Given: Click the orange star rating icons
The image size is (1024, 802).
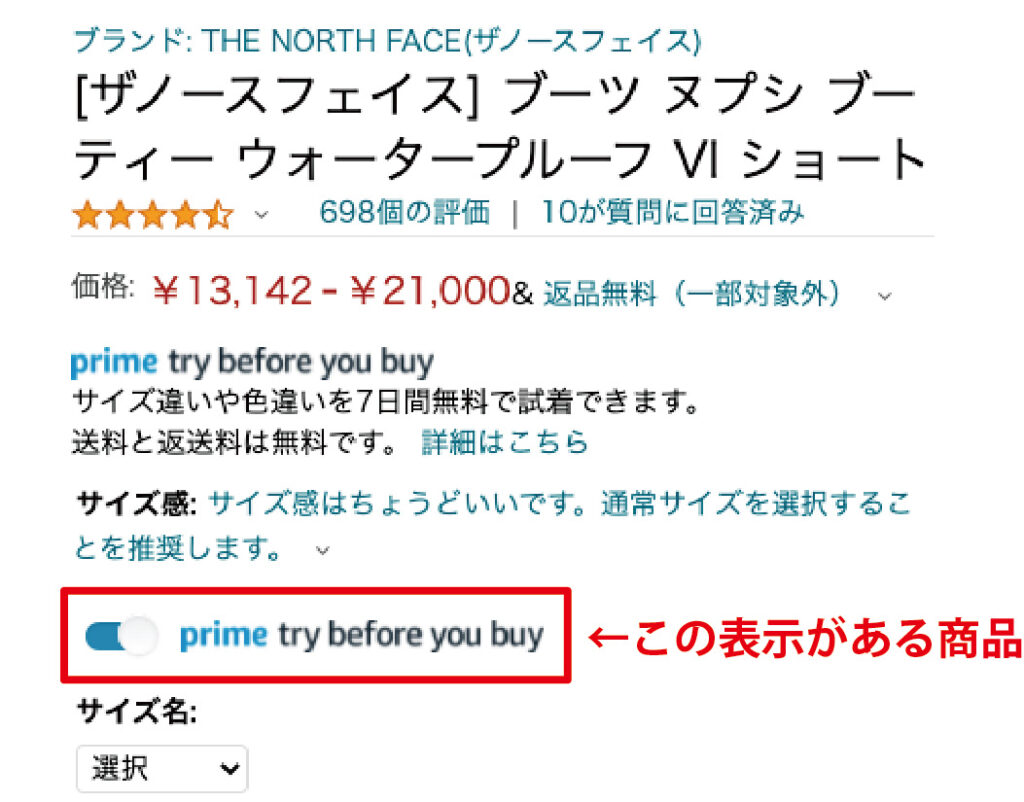Looking at the screenshot, I should (153, 215).
